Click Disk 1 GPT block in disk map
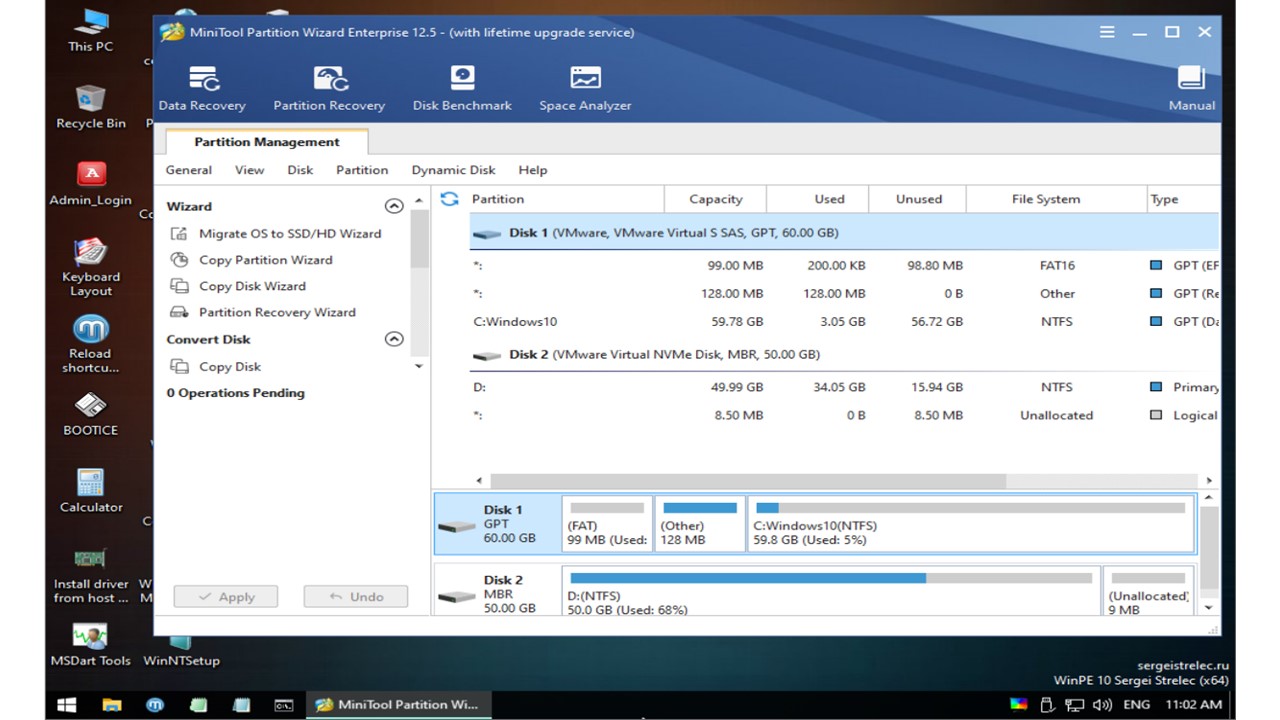Image resolution: width=1280 pixels, height=720 pixels. (x=497, y=524)
